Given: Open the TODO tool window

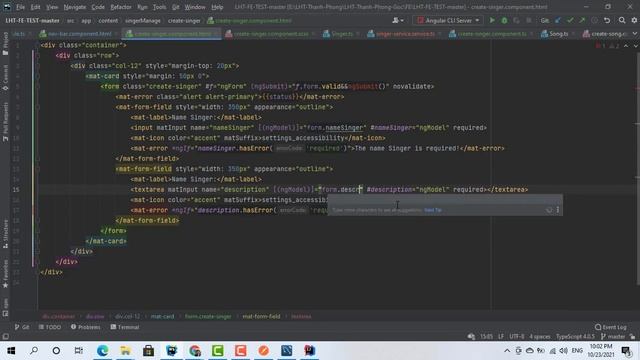Looking at the screenshot, I should (x=50, y=327).
